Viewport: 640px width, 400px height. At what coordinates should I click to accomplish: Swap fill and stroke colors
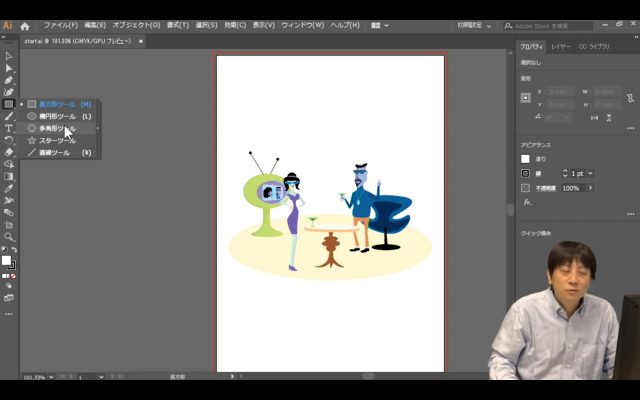[14, 249]
